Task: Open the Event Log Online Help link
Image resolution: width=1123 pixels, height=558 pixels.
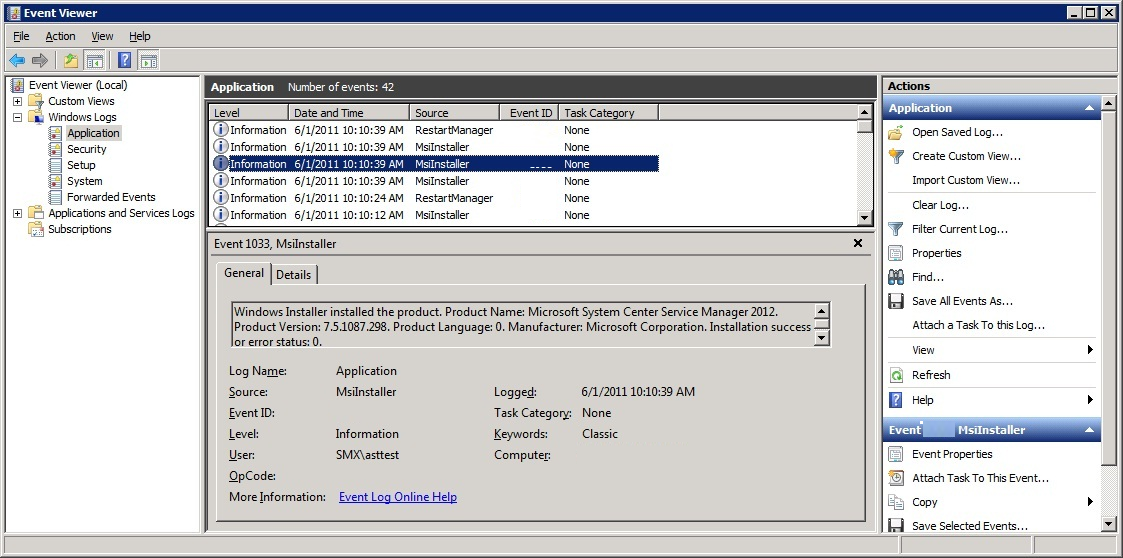Action: [x=397, y=497]
